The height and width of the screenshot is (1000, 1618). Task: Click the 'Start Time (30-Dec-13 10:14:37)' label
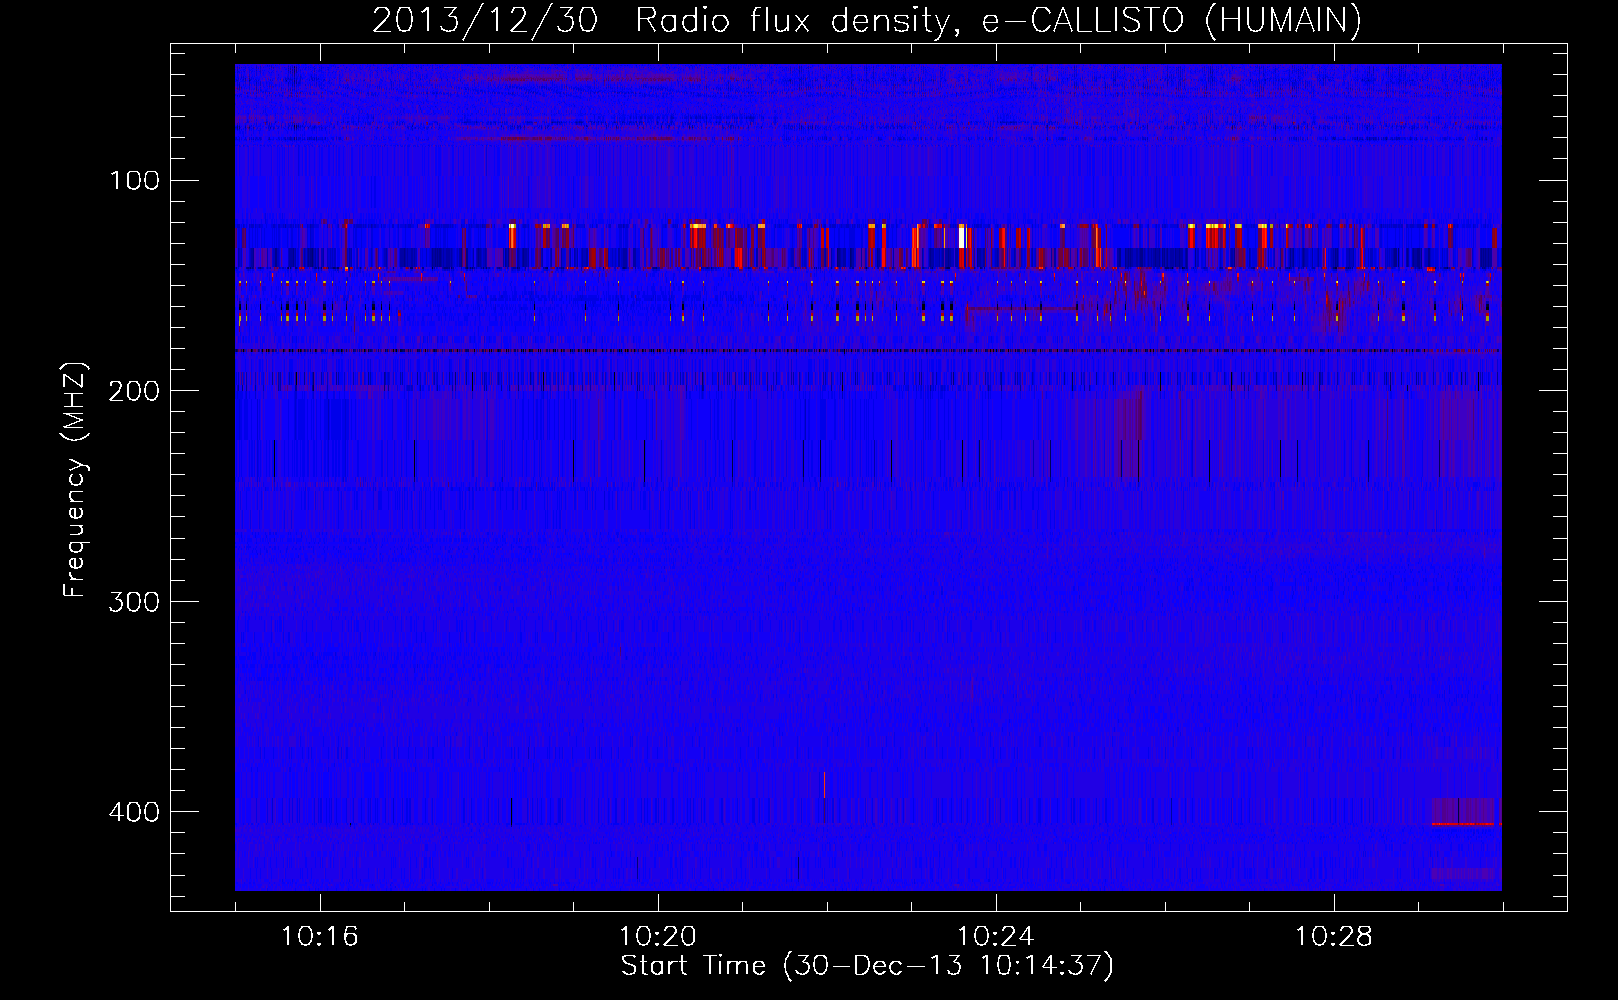click(x=867, y=966)
